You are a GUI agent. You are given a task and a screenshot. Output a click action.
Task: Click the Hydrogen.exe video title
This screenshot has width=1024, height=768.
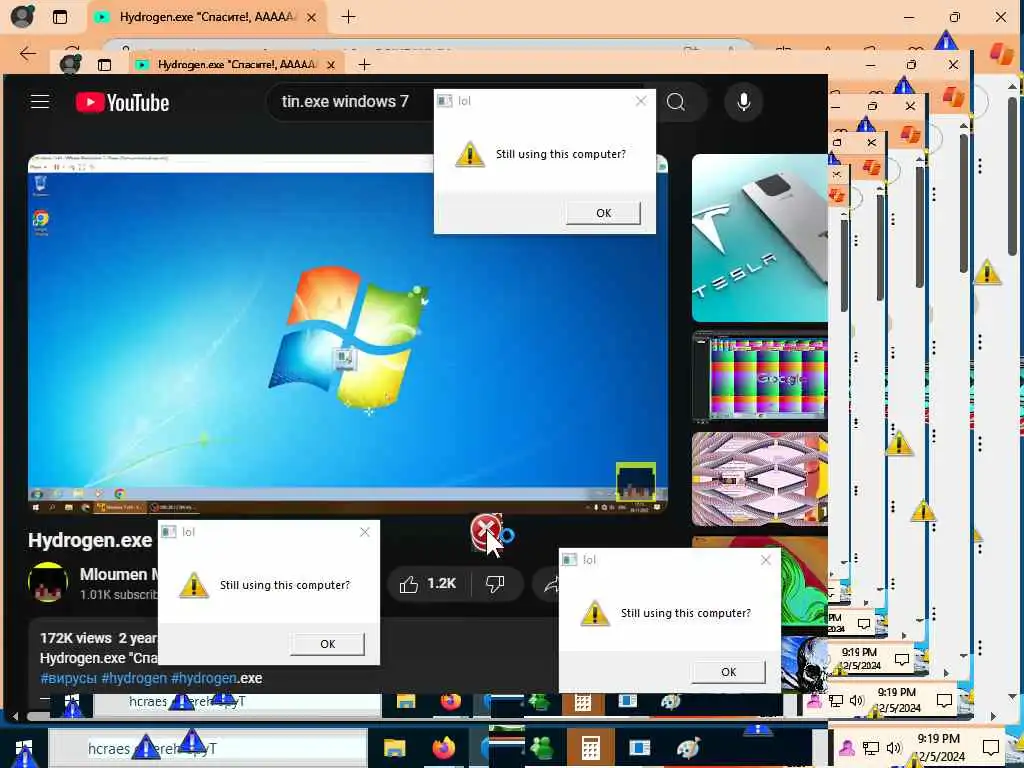(x=90, y=541)
